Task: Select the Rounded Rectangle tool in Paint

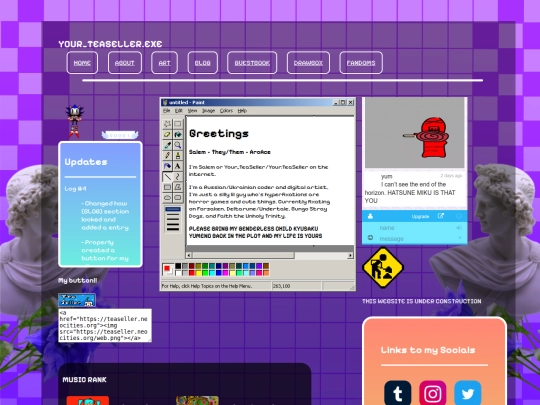Action: [x=178, y=198]
